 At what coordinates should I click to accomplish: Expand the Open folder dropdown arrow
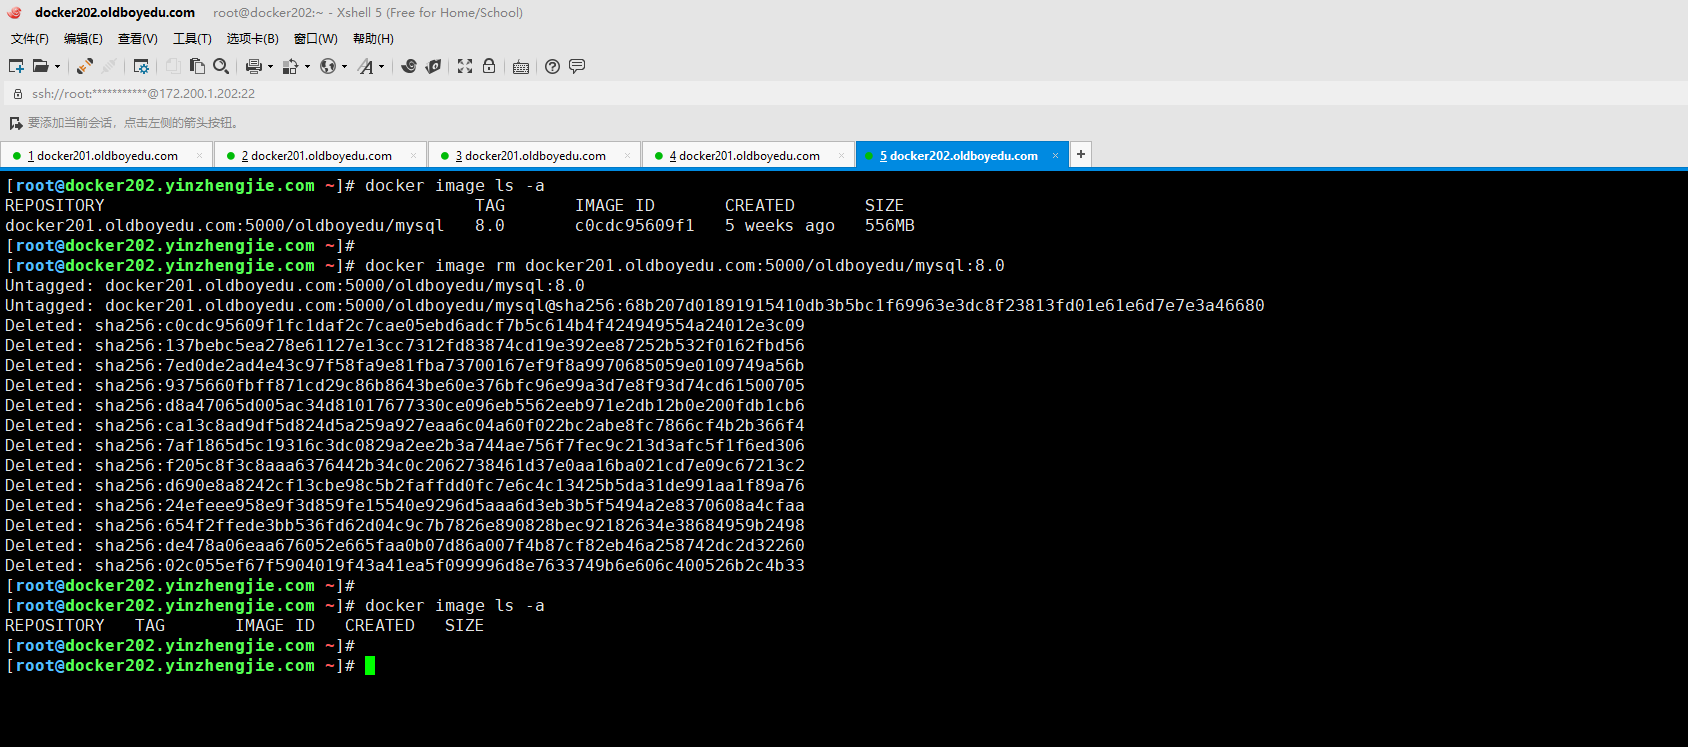pos(57,67)
